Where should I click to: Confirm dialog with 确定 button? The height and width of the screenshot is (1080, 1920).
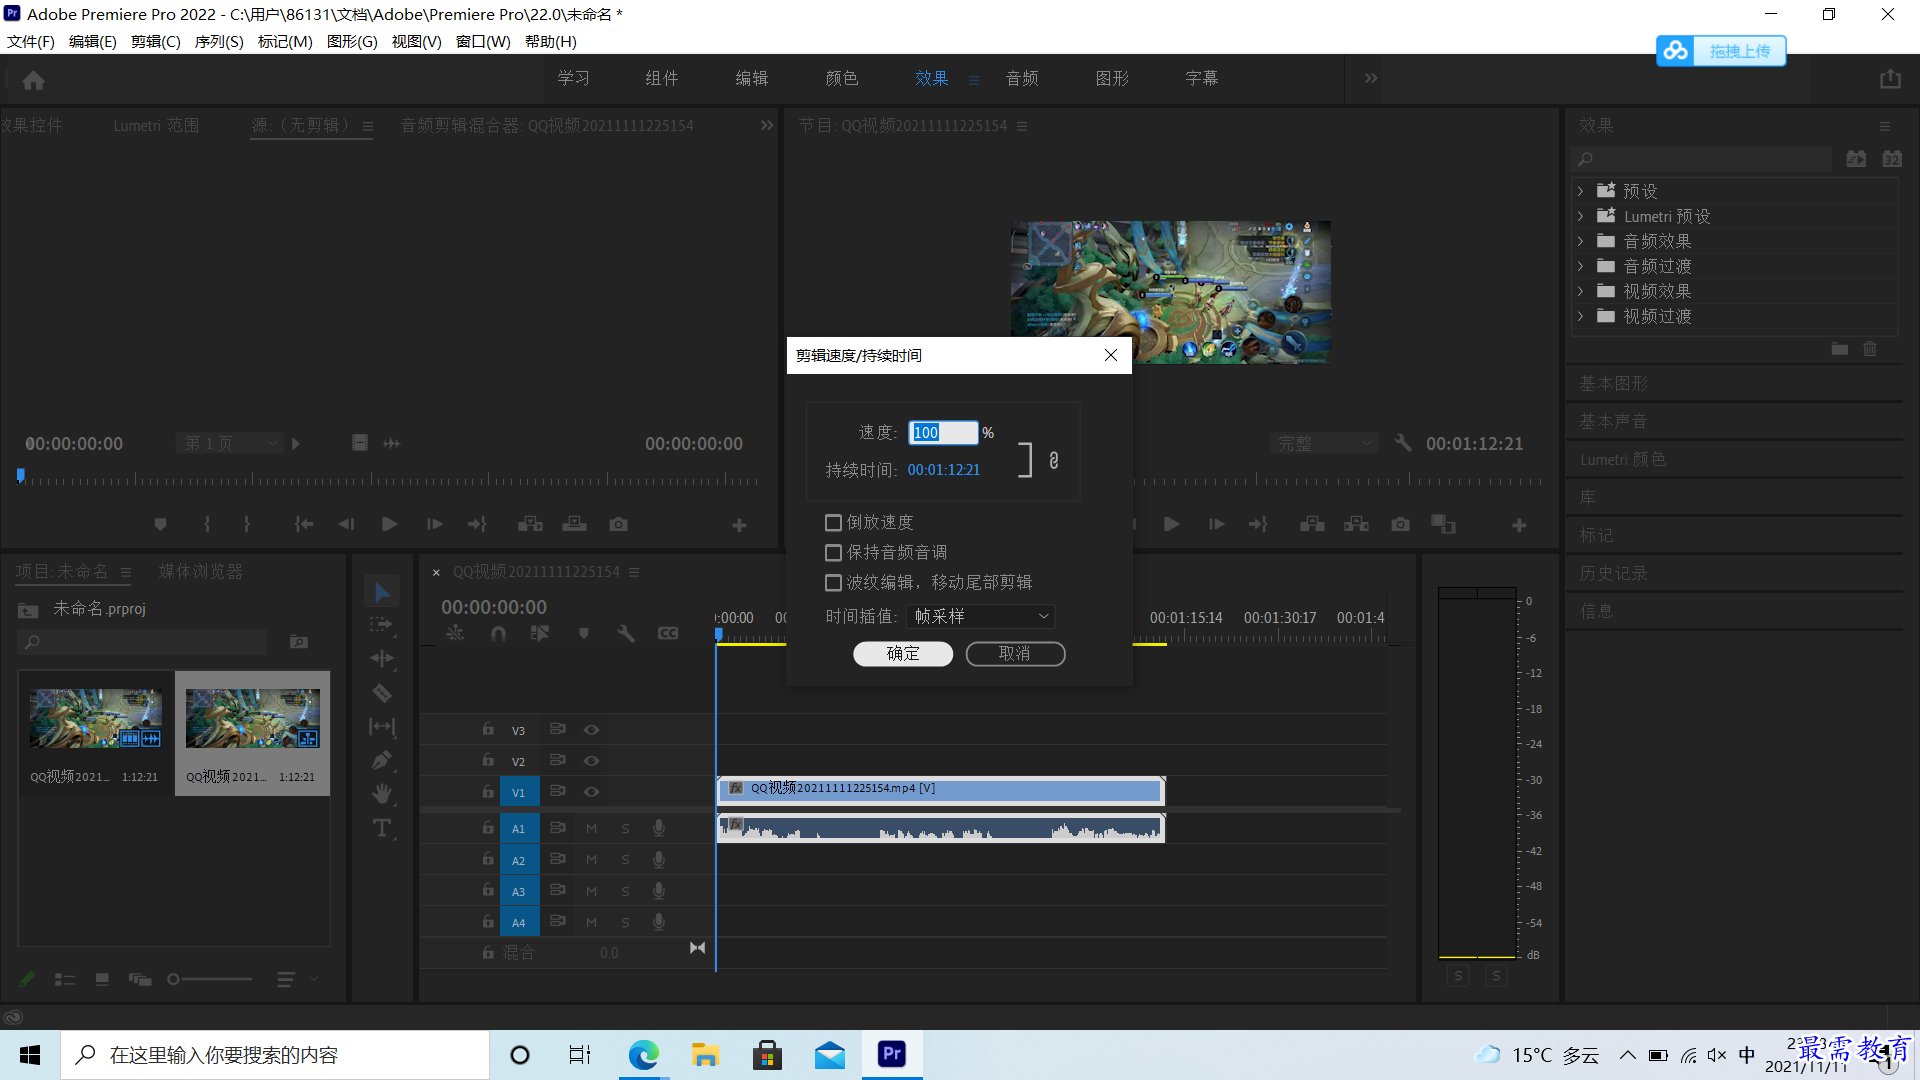[x=903, y=654]
